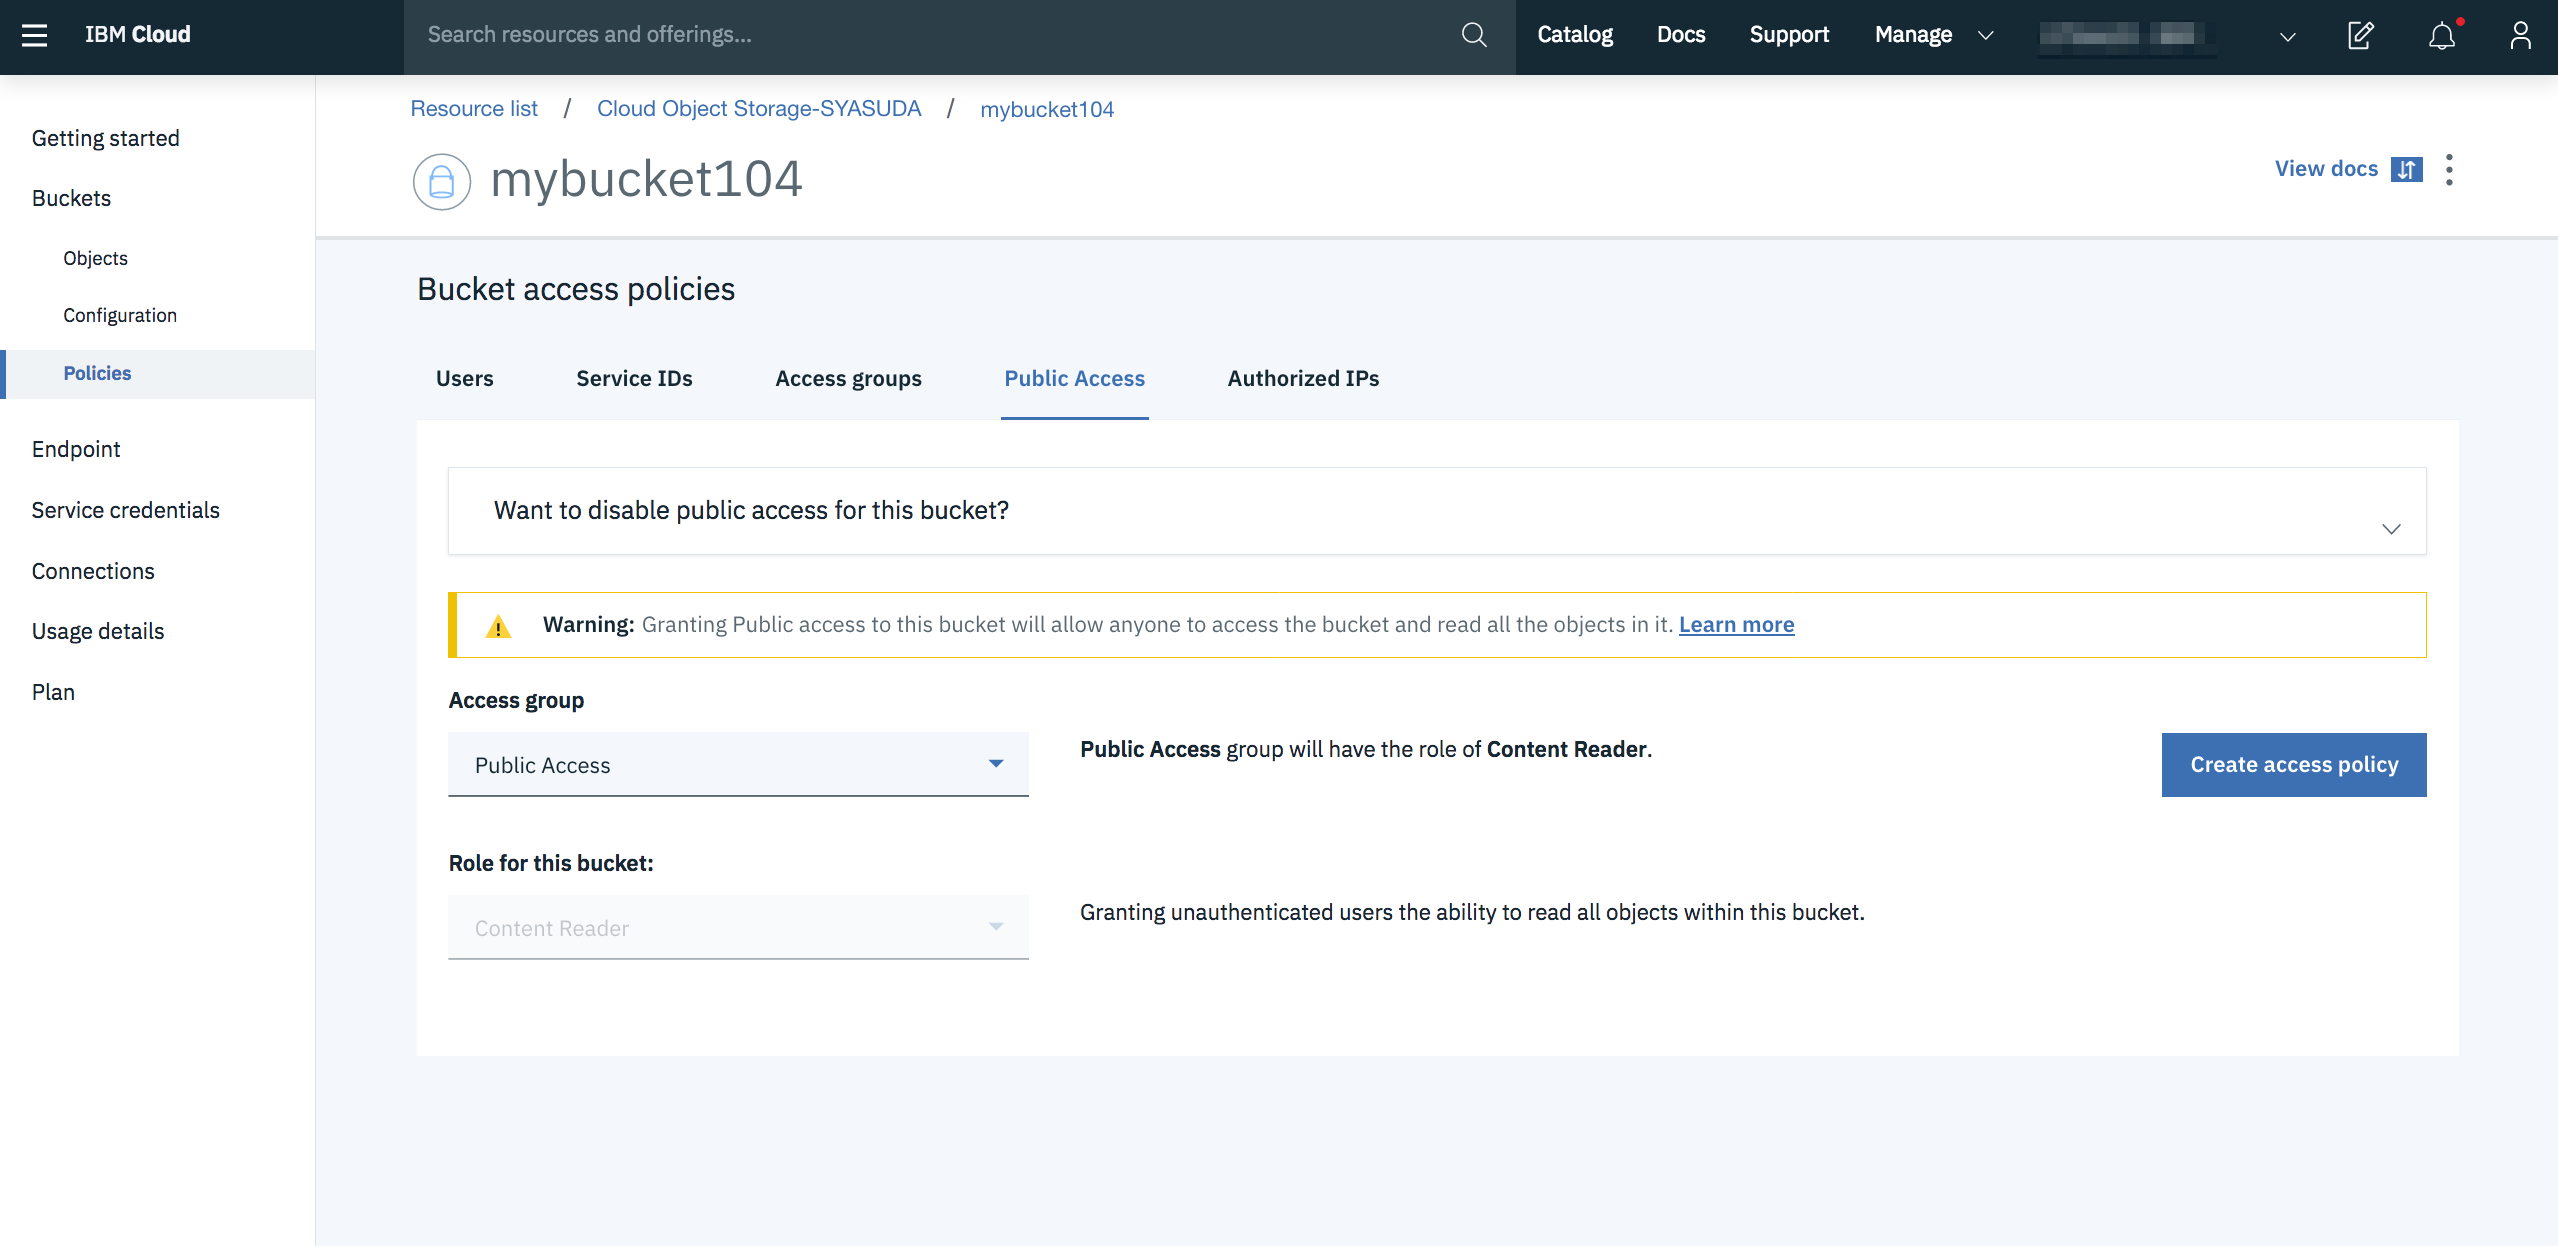Click the search magnifier icon
This screenshot has height=1246, width=2558.
coord(1473,36)
